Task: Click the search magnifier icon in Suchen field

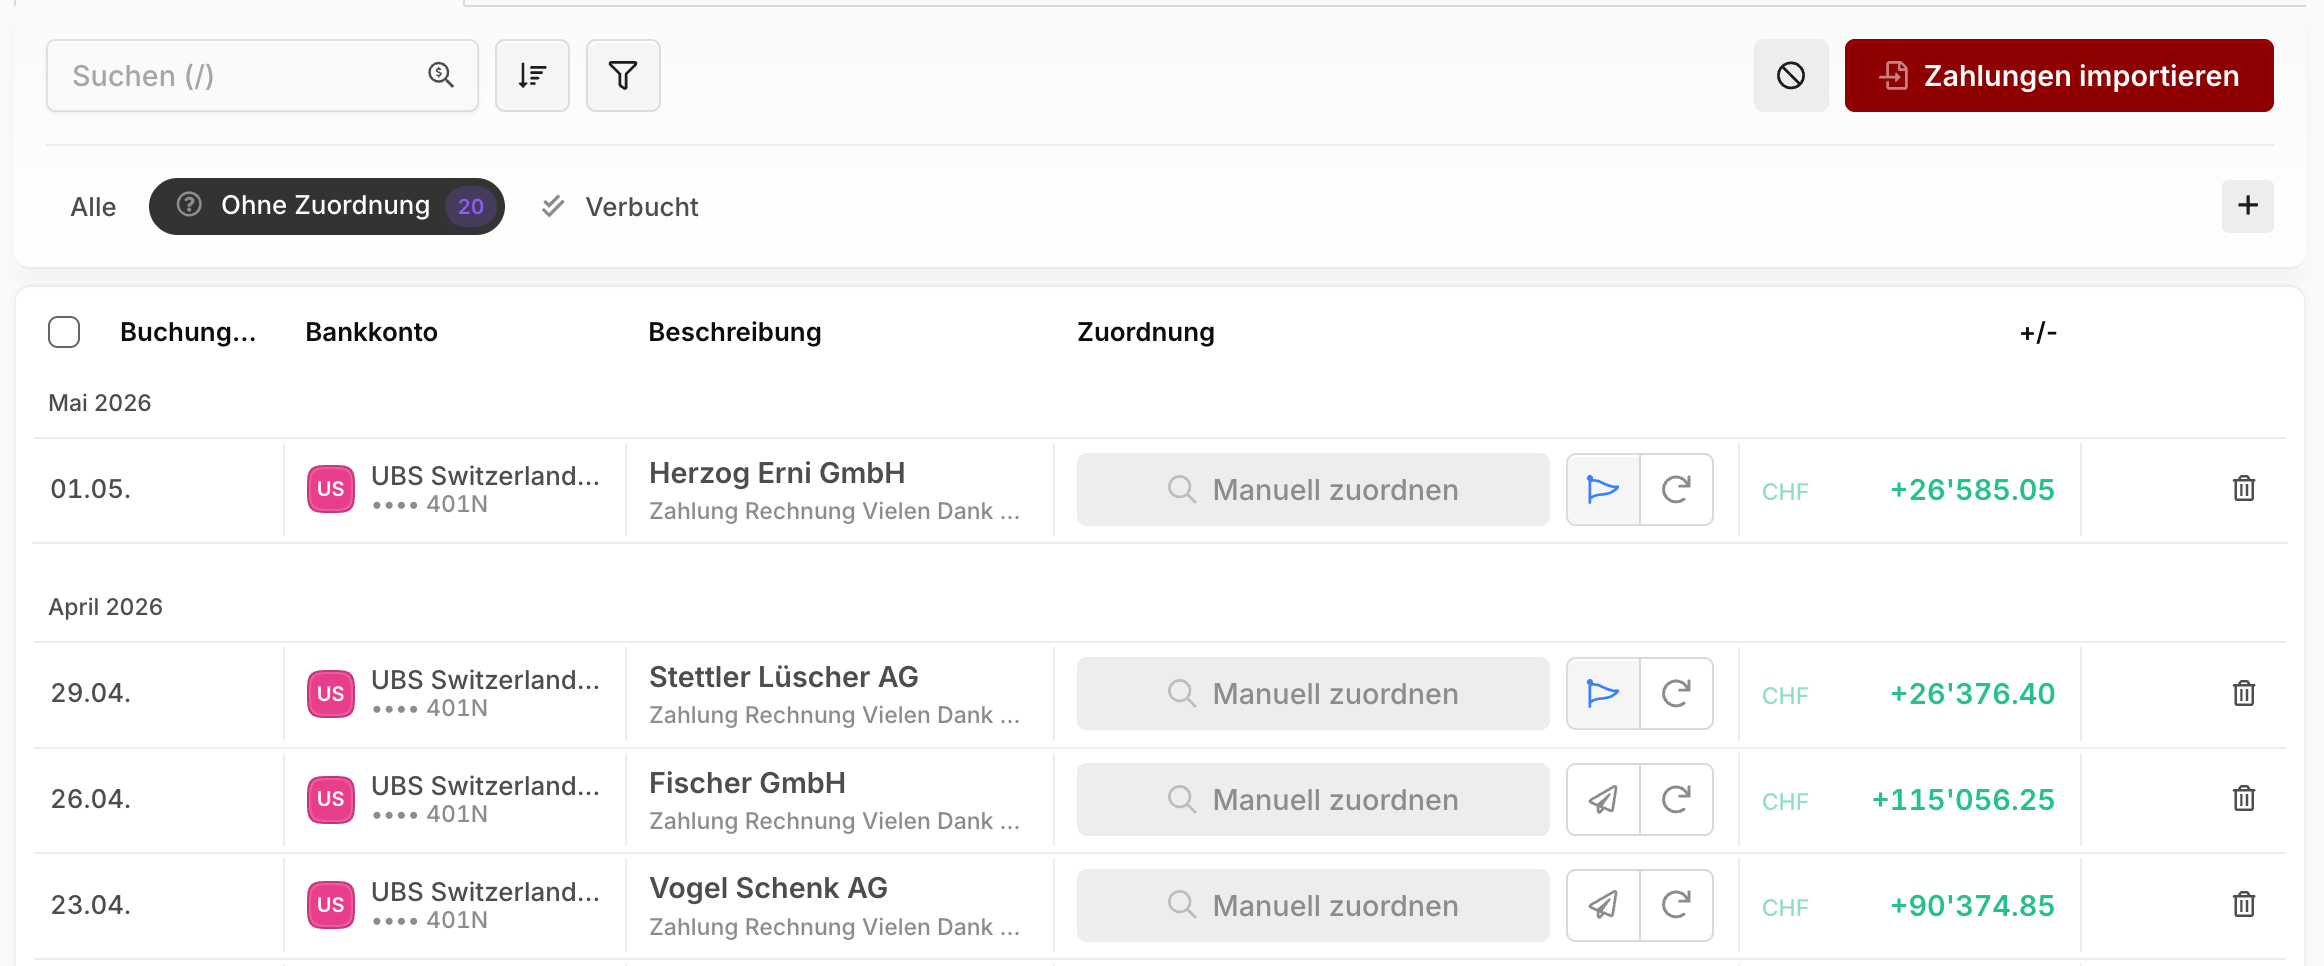Action: [441, 75]
